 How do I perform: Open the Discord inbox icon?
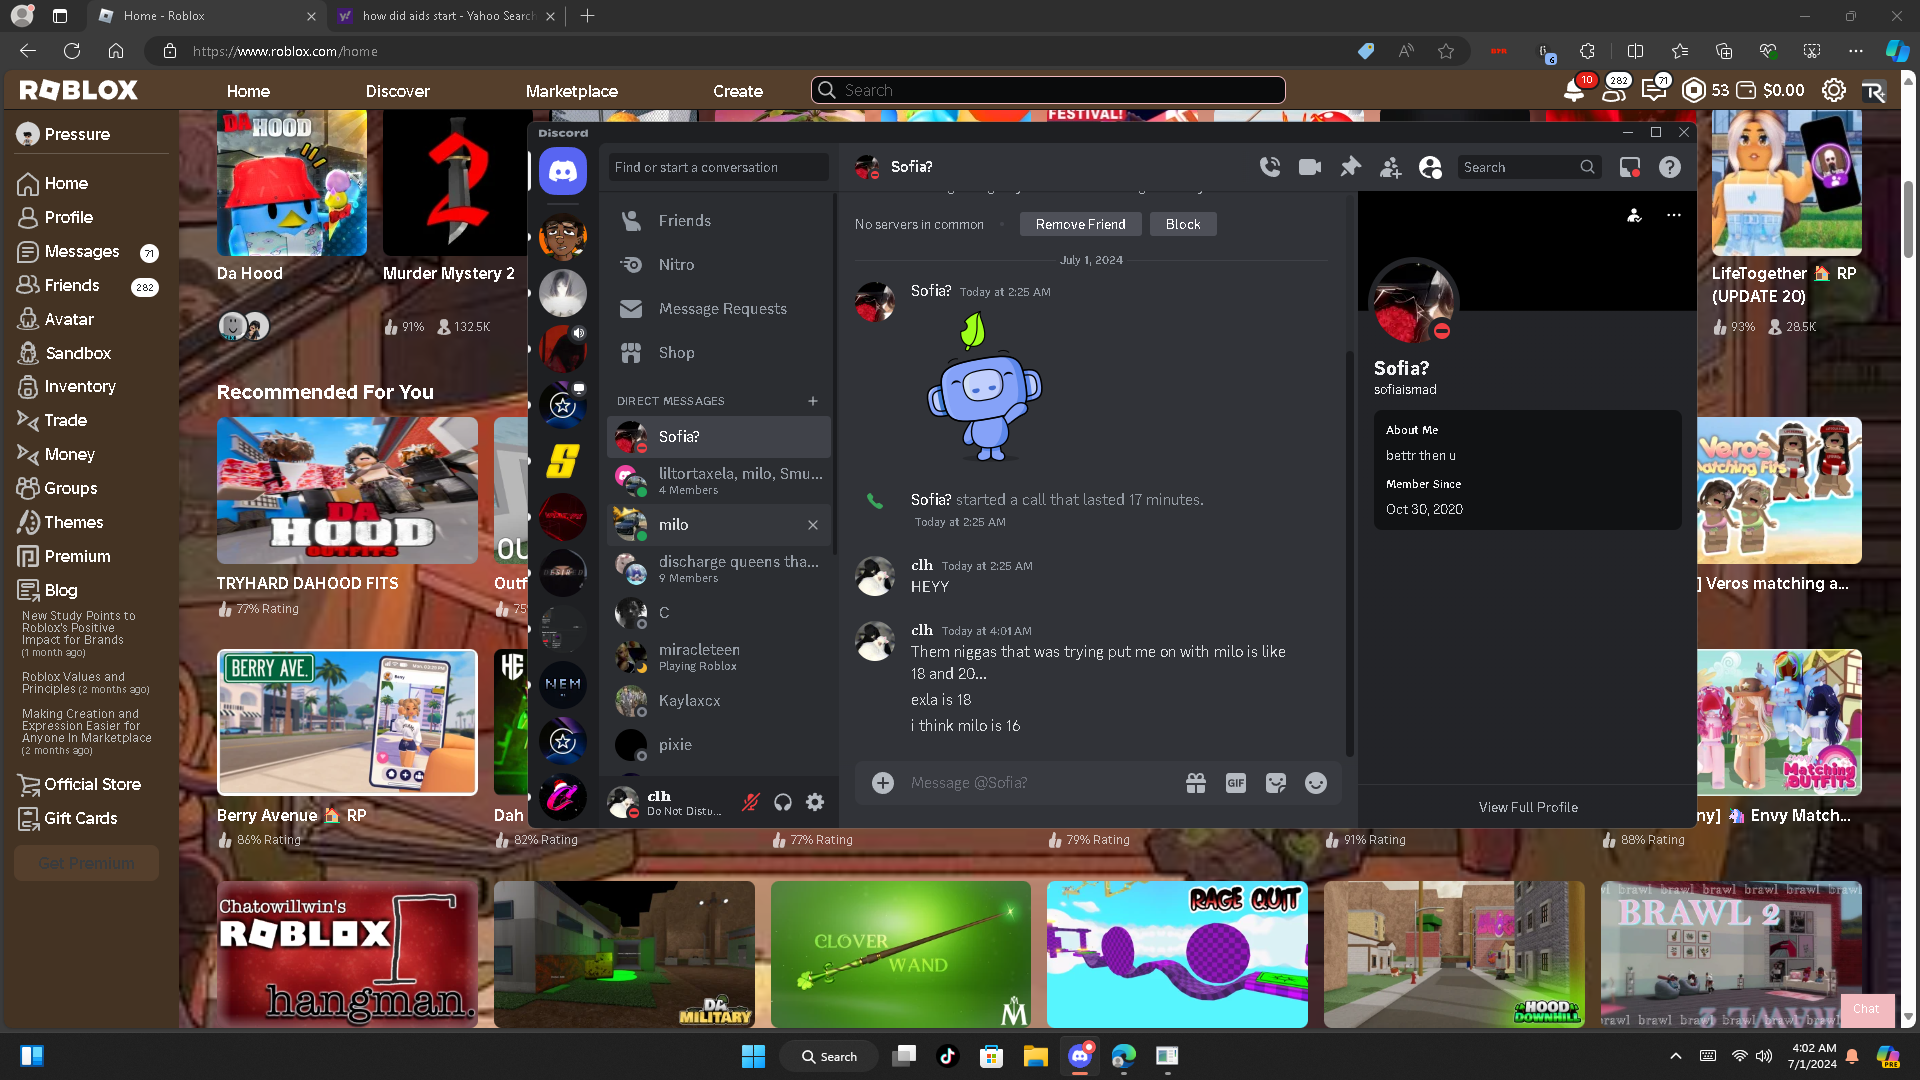click(x=1630, y=167)
